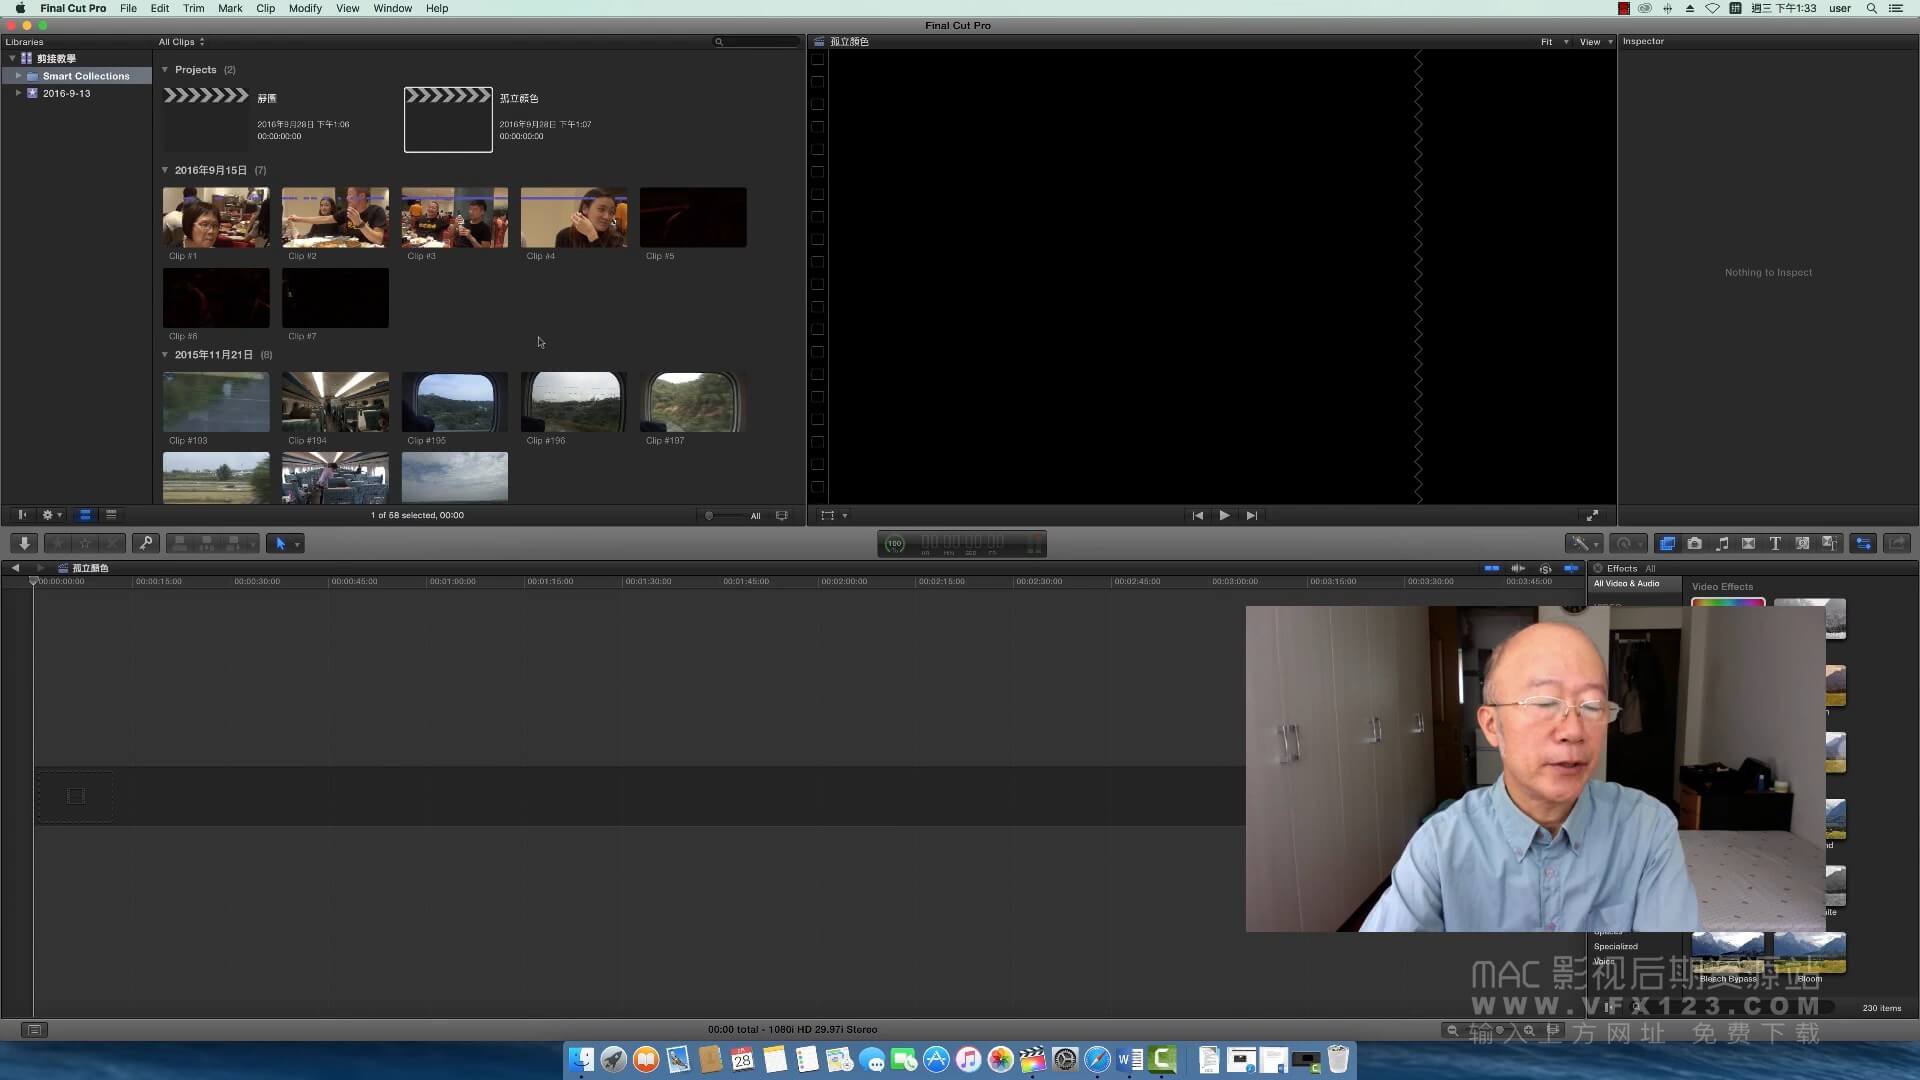Play viewer in full screen
This screenshot has height=1080, width=1920.
(x=1592, y=515)
